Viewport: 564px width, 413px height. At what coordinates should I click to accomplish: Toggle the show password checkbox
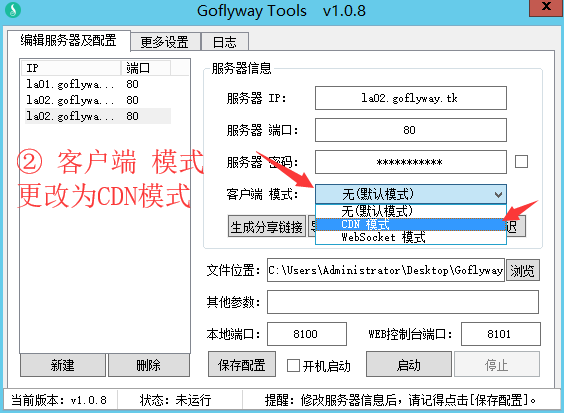[x=521, y=162]
